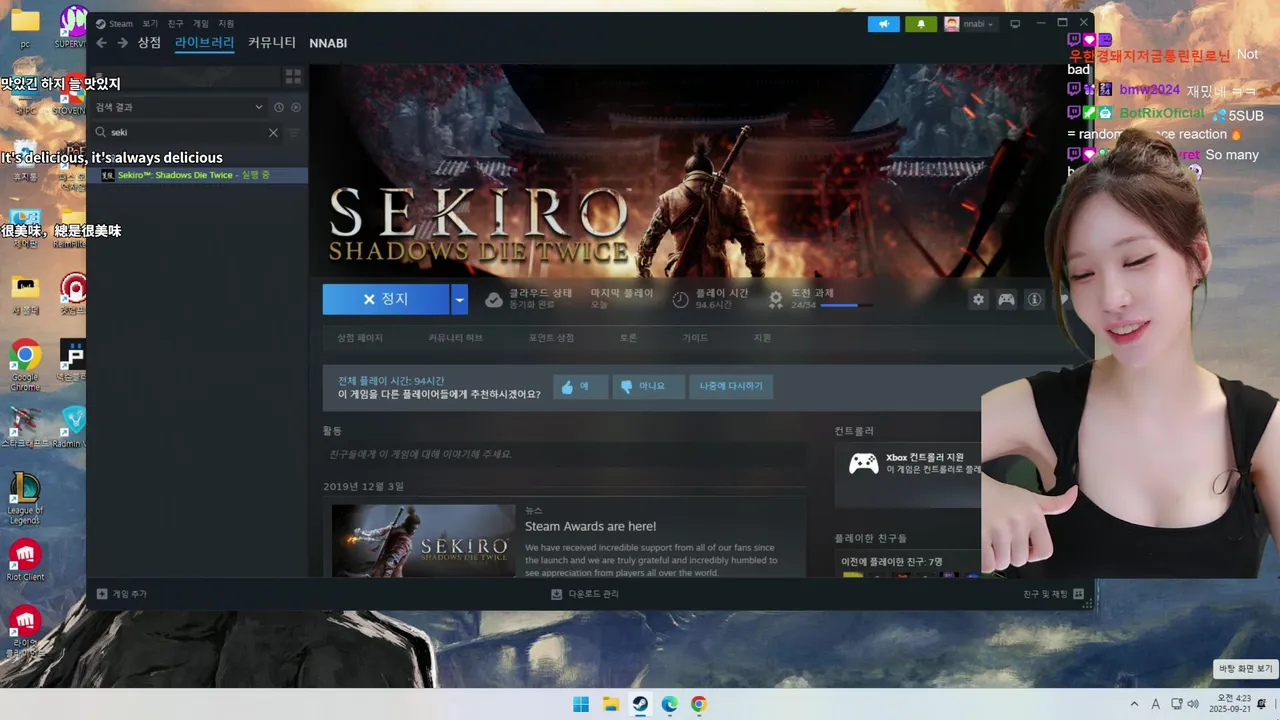Open the NNABI profile tab
Image resolution: width=1280 pixels, height=720 pixels.
click(x=328, y=43)
